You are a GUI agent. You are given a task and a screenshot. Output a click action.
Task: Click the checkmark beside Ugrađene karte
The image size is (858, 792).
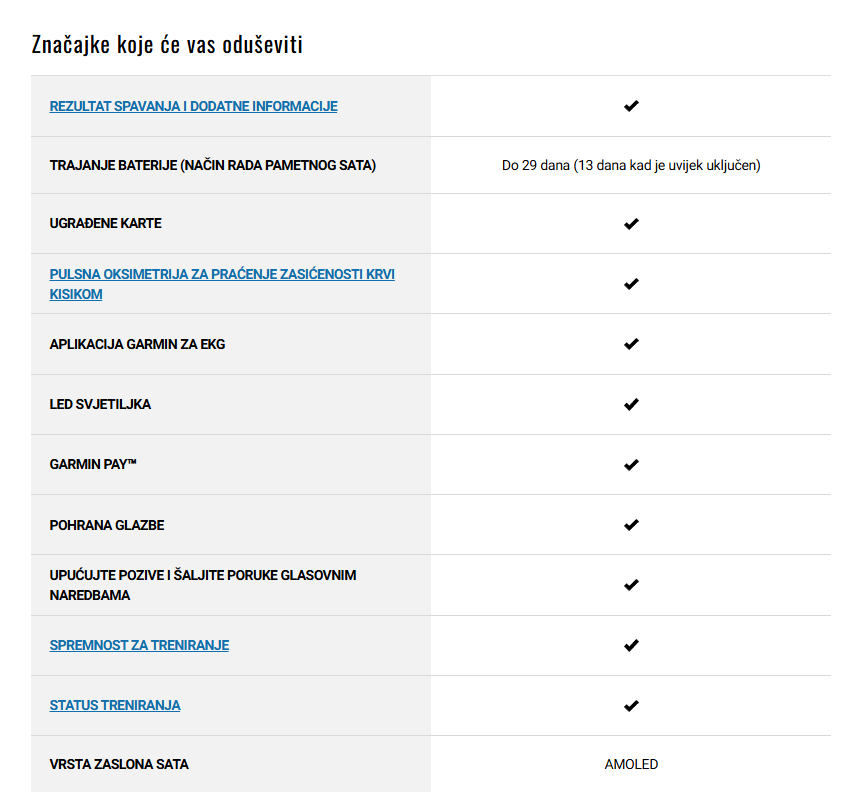tap(631, 224)
